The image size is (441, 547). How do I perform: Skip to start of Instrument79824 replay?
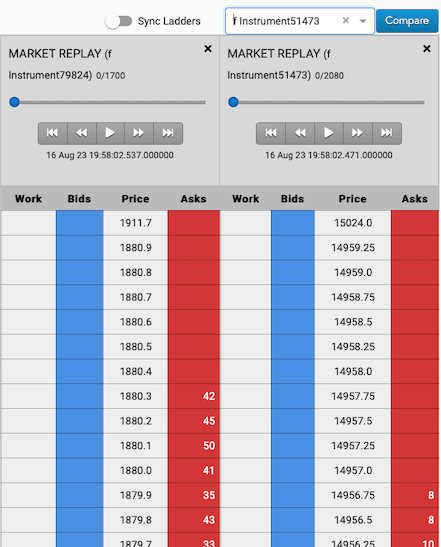coord(52,133)
